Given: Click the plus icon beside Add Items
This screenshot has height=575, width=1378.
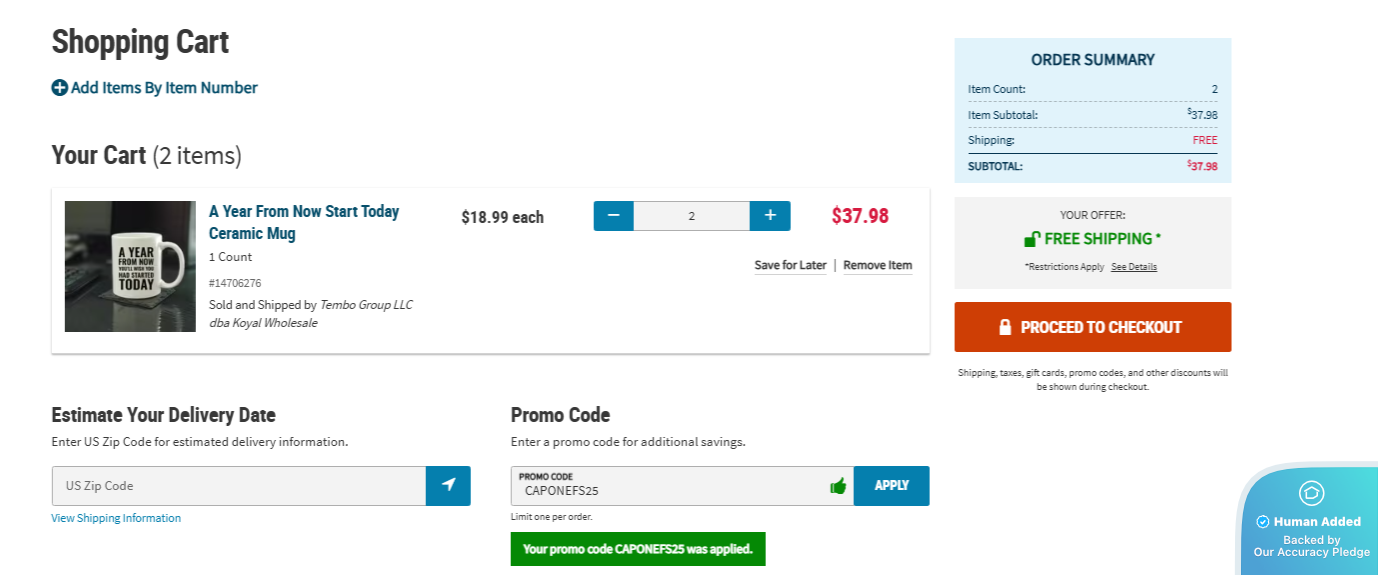Looking at the screenshot, I should click(60, 88).
